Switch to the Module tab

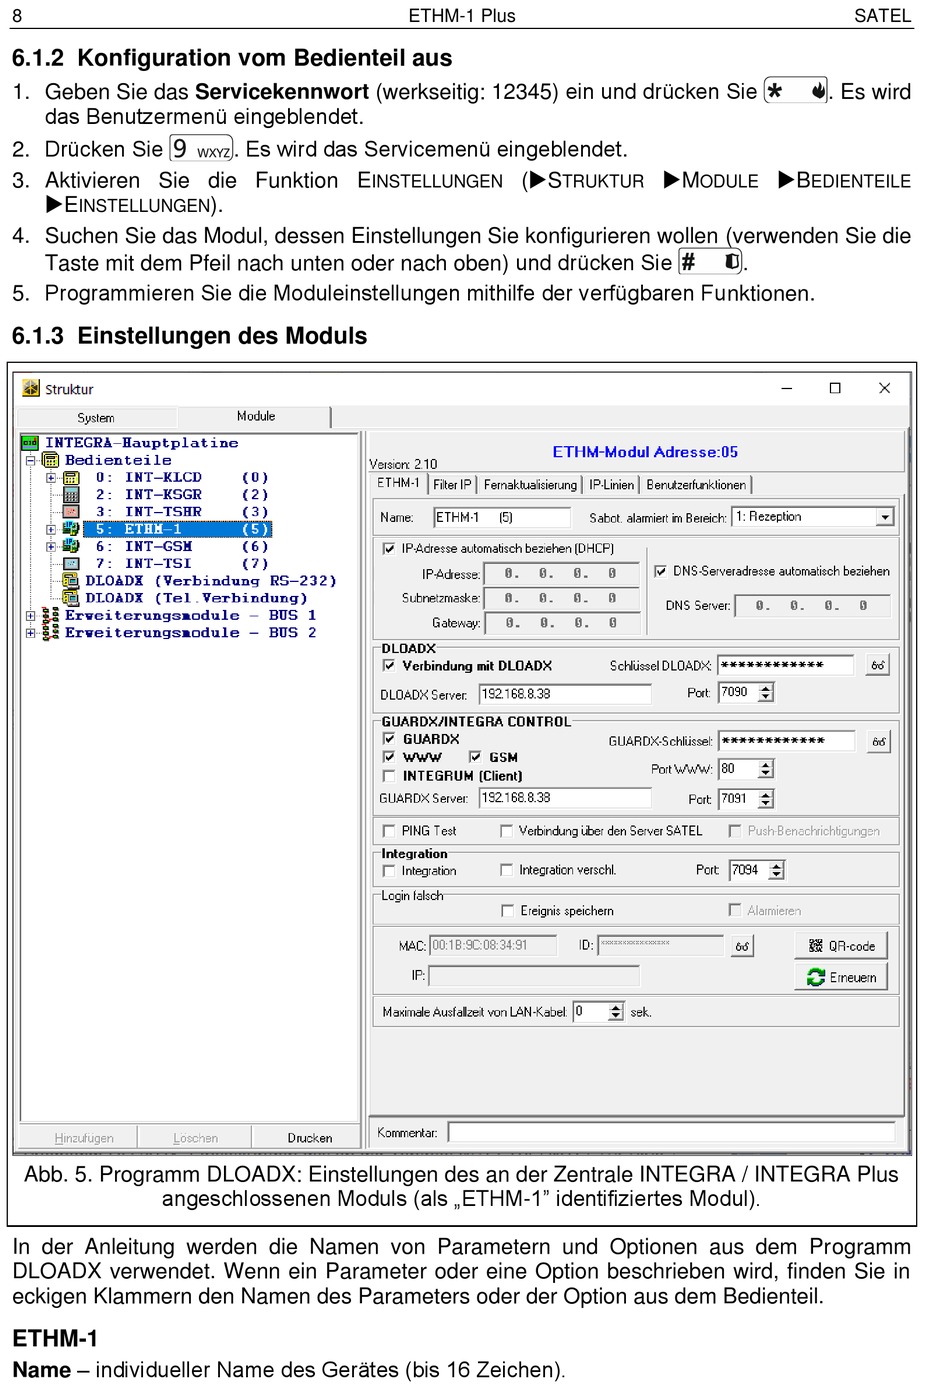pyautogui.click(x=256, y=416)
